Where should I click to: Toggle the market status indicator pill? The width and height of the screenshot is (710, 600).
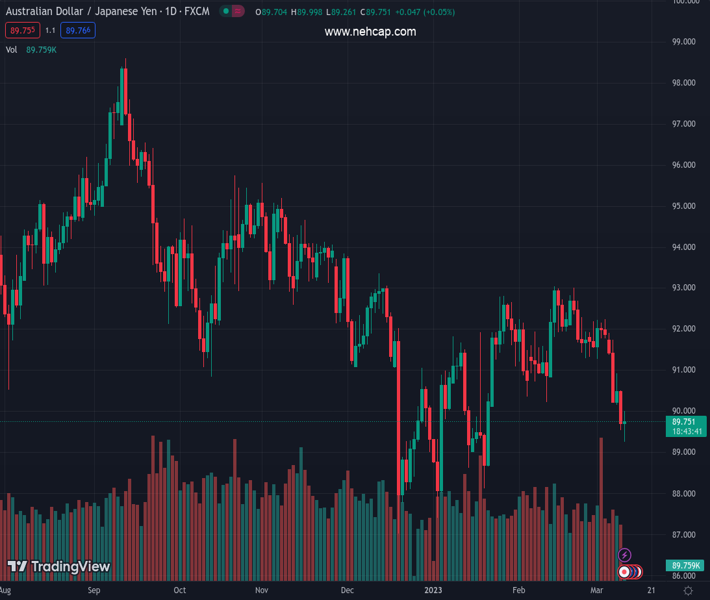232,12
